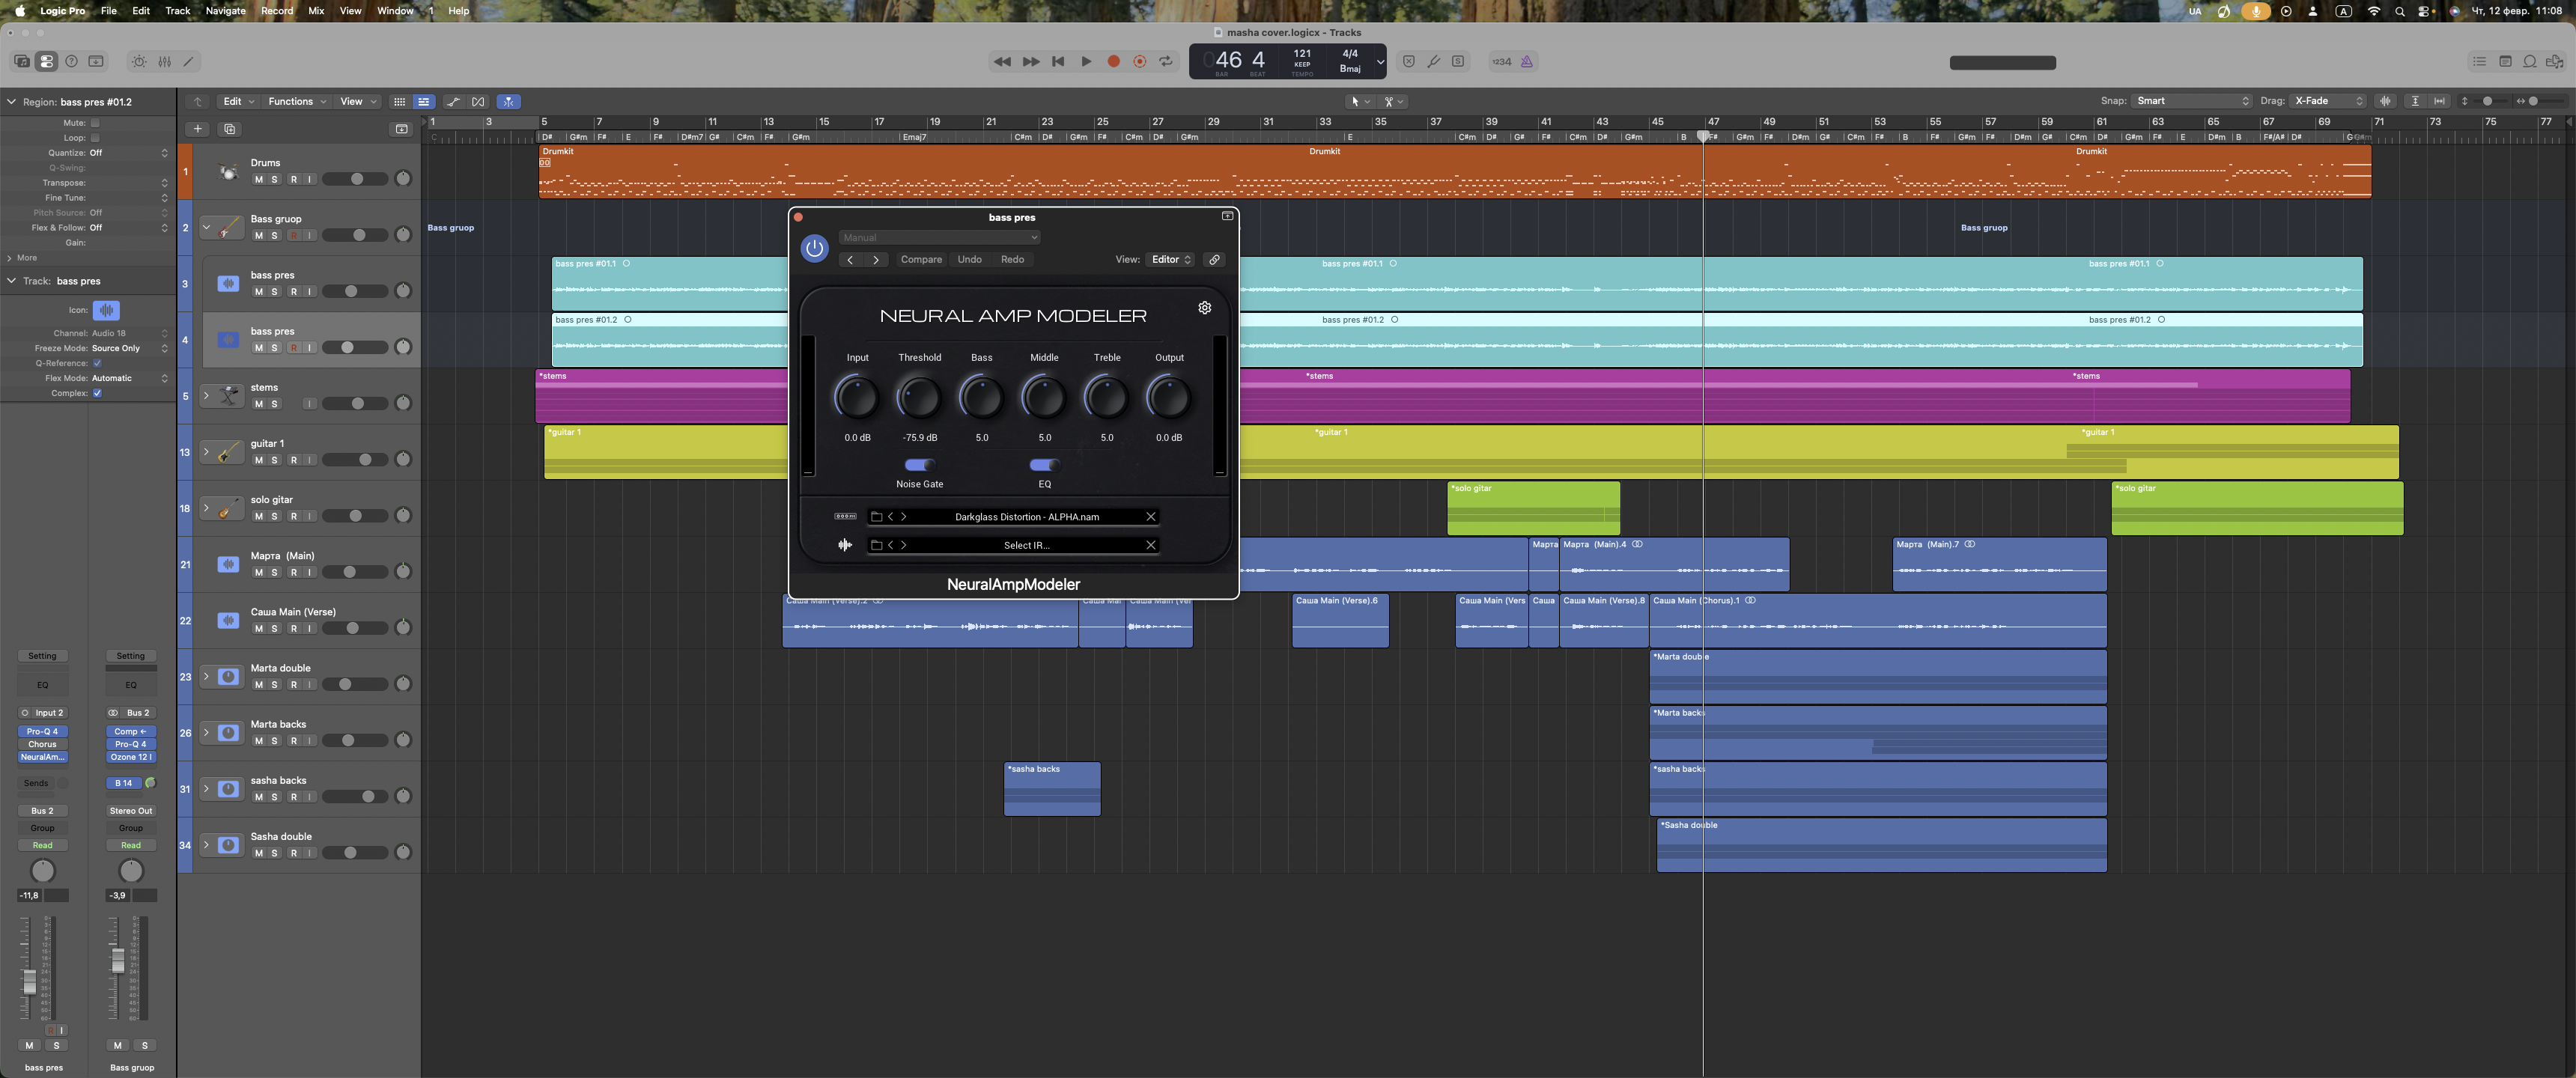Toggle Cycle mode in transport

[x=1166, y=62]
